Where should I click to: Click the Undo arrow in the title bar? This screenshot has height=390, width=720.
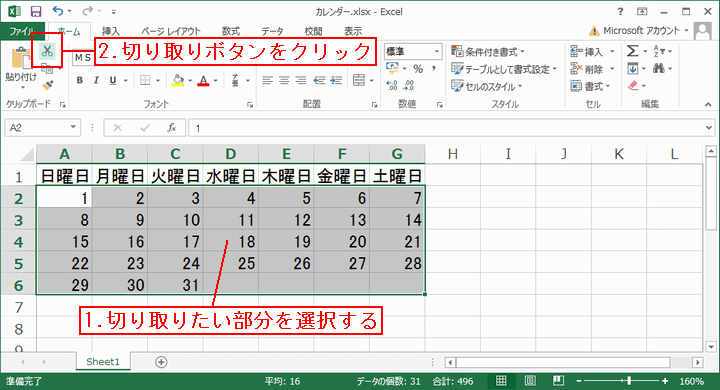(x=58, y=11)
